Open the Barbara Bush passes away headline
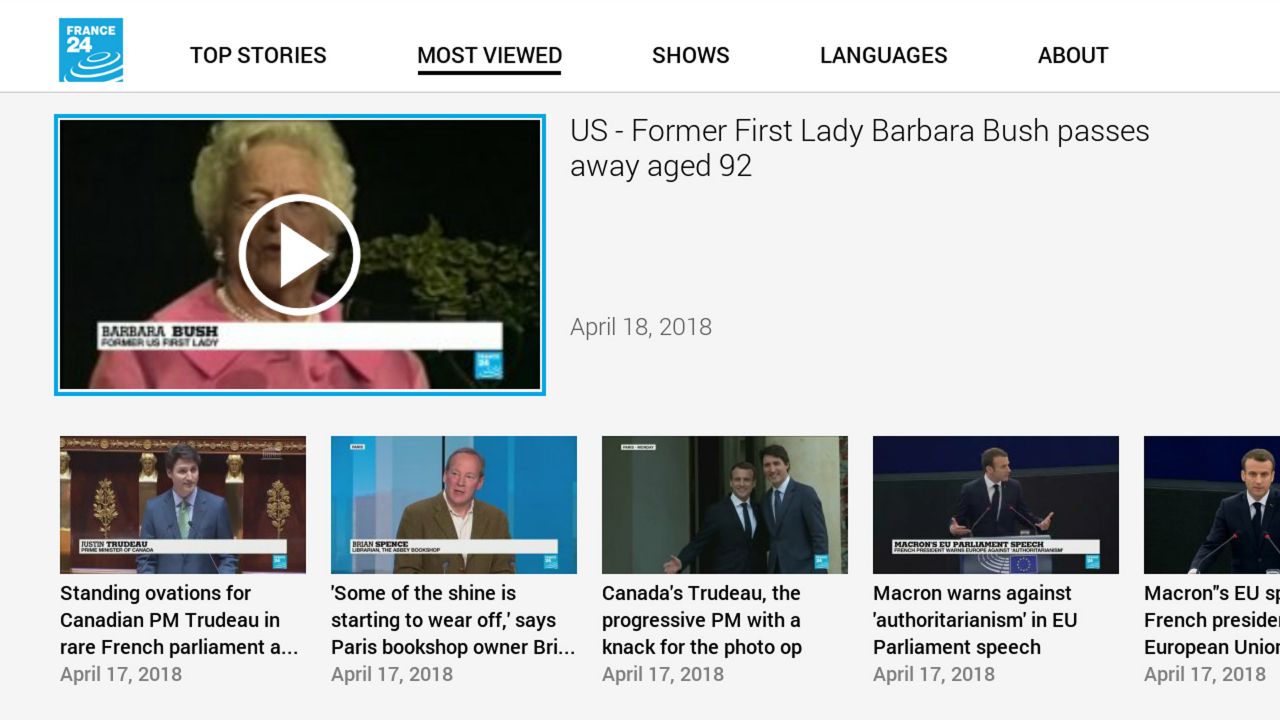 coord(860,148)
